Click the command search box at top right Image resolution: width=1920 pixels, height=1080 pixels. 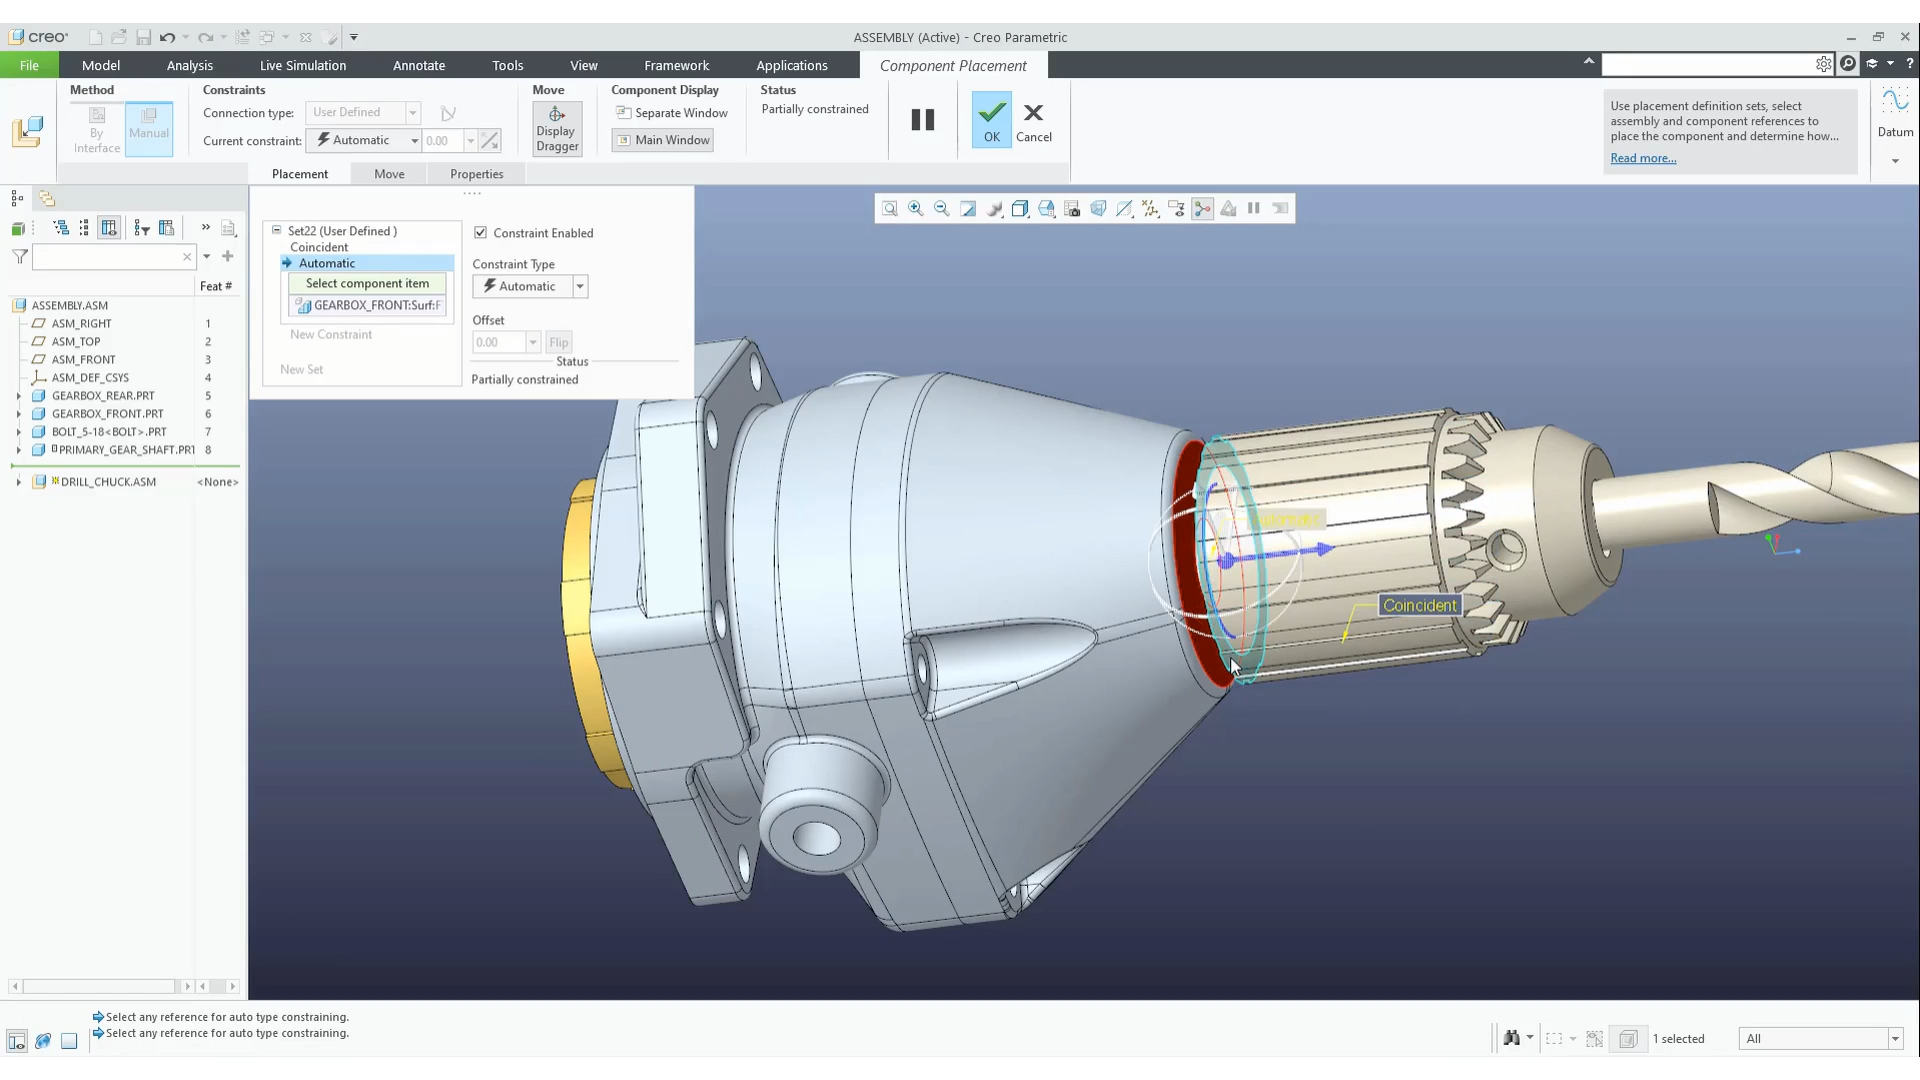(1717, 64)
